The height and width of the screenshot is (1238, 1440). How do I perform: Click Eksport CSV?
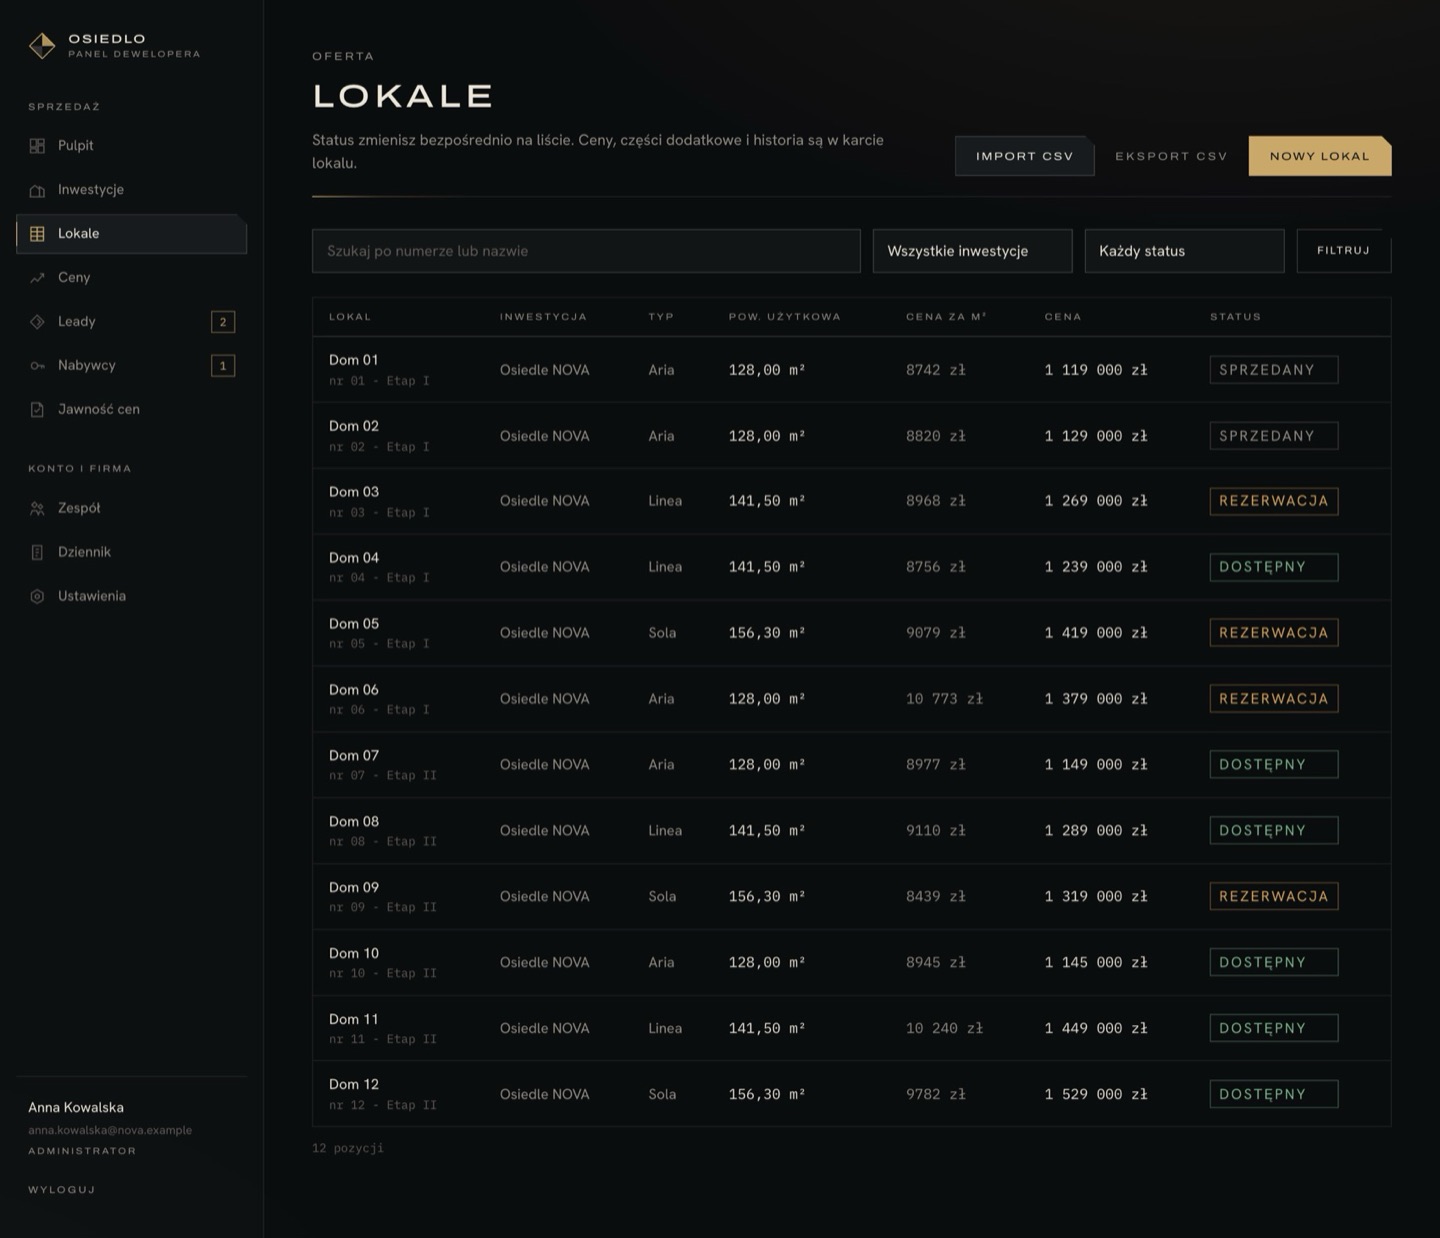pos(1171,156)
